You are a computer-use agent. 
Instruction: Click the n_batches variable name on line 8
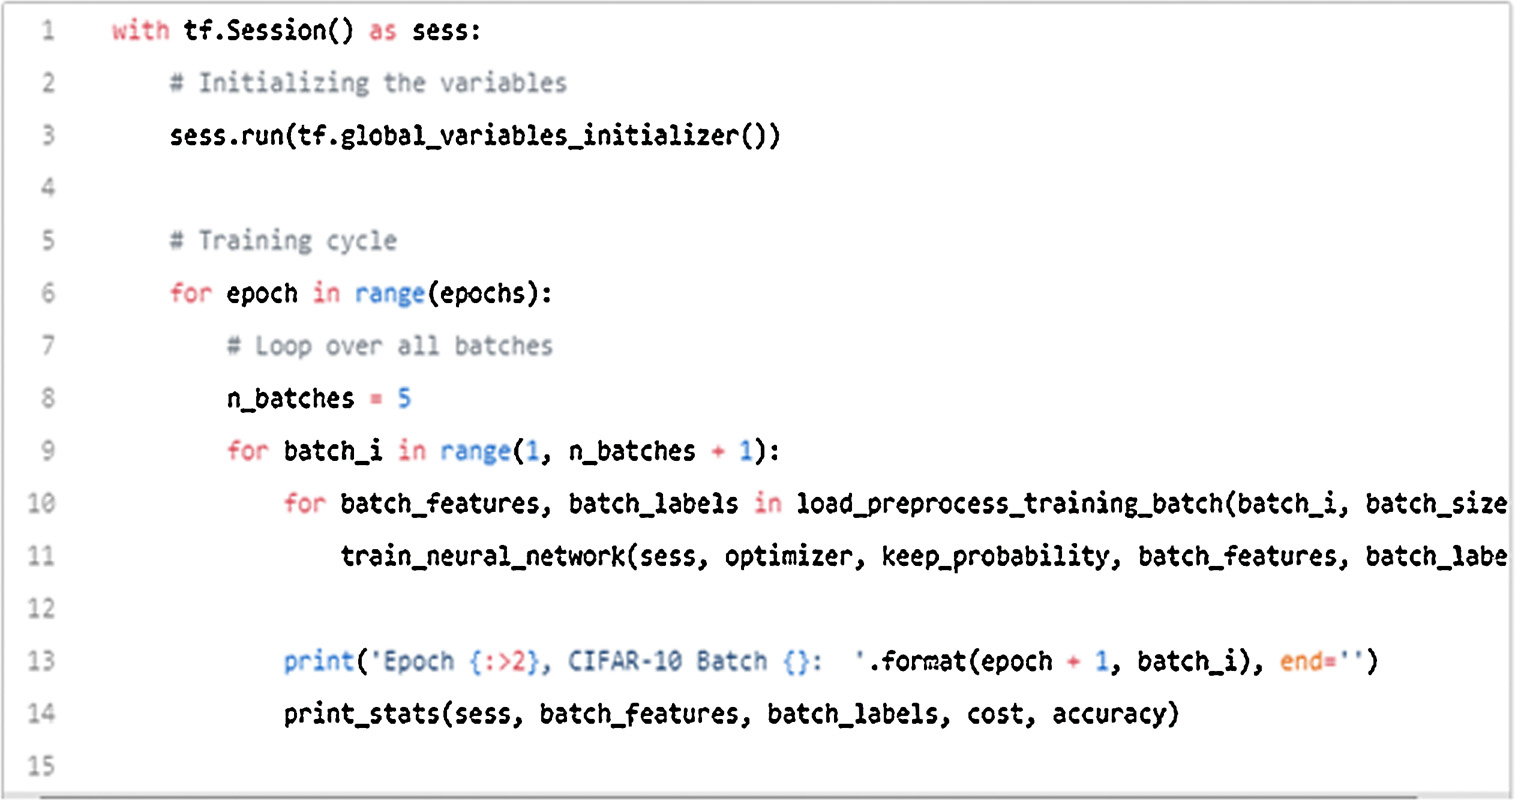tap(290, 398)
